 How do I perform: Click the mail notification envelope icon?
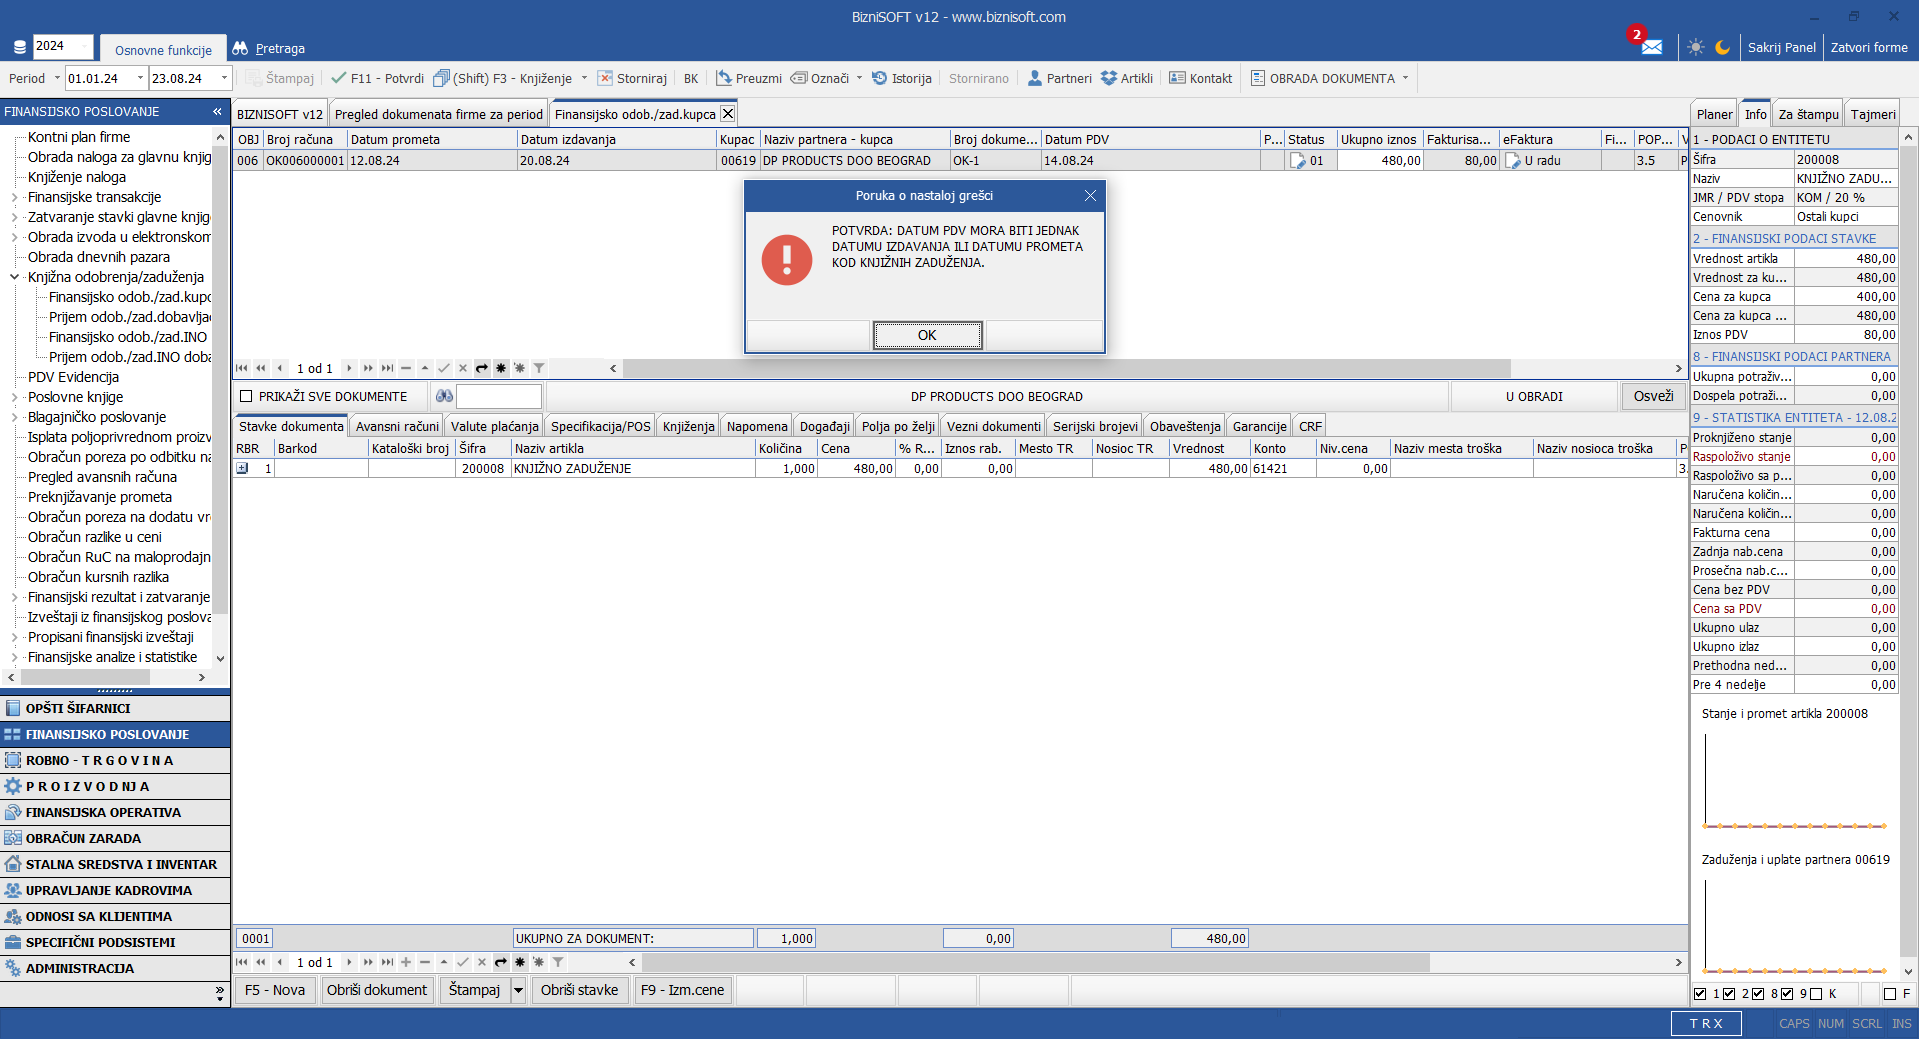click(1651, 47)
